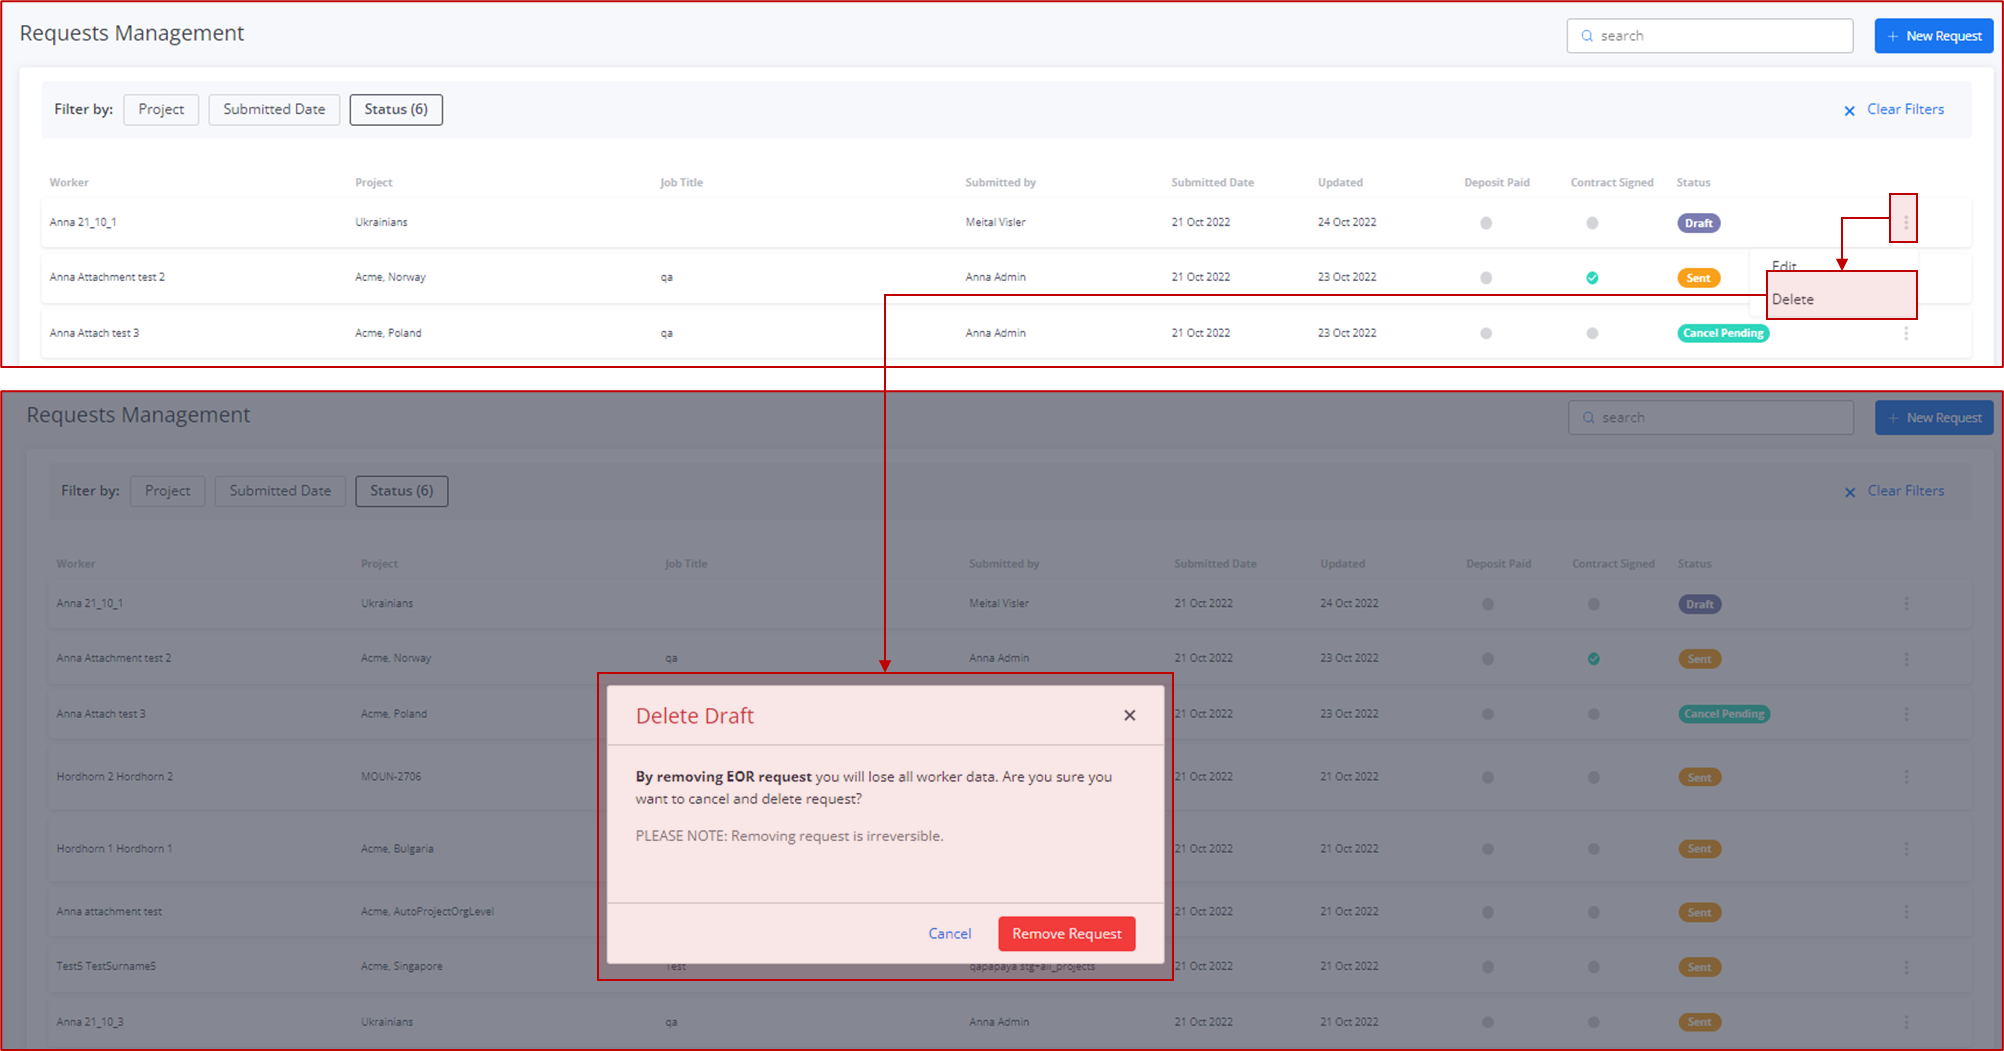Choose Delete from the row context menu
Screen dimensions: 2004x1051
tap(1792, 298)
